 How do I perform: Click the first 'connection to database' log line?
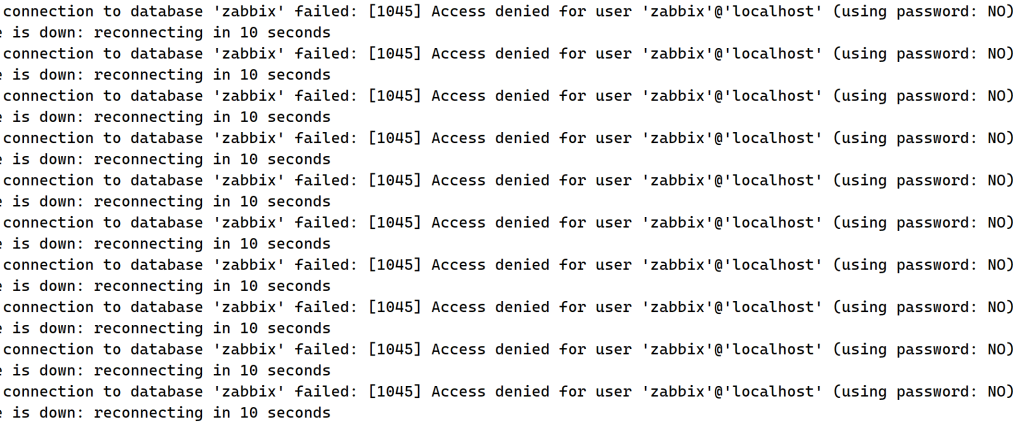509,11
